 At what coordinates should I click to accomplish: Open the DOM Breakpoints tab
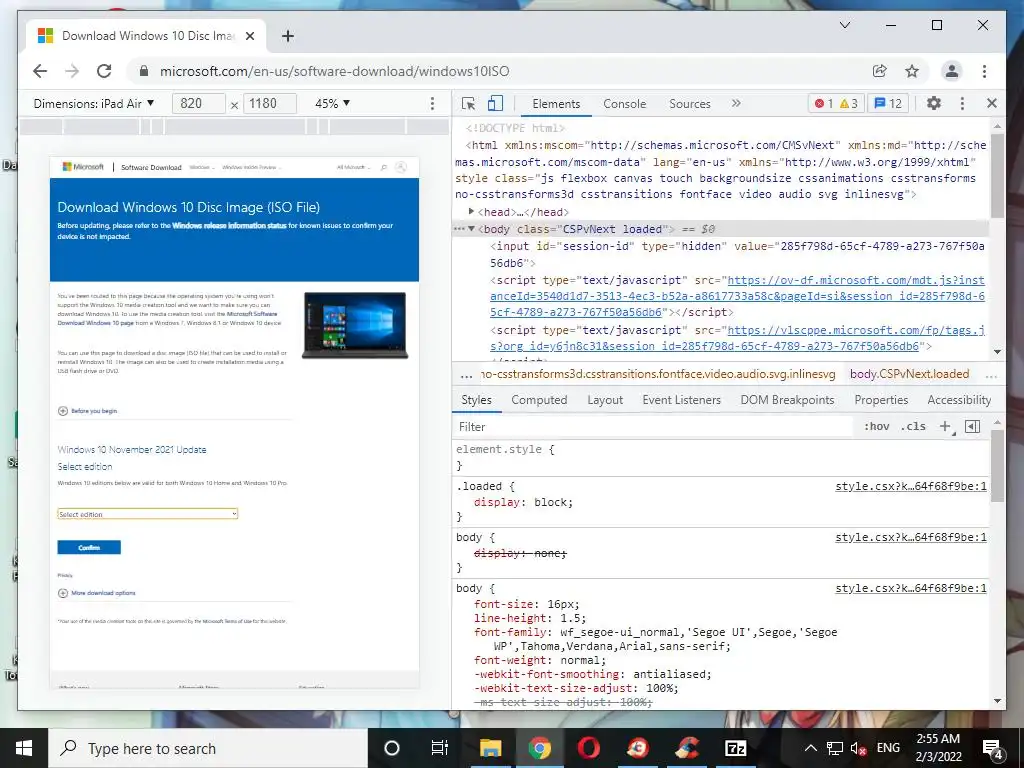click(x=787, y=400)
